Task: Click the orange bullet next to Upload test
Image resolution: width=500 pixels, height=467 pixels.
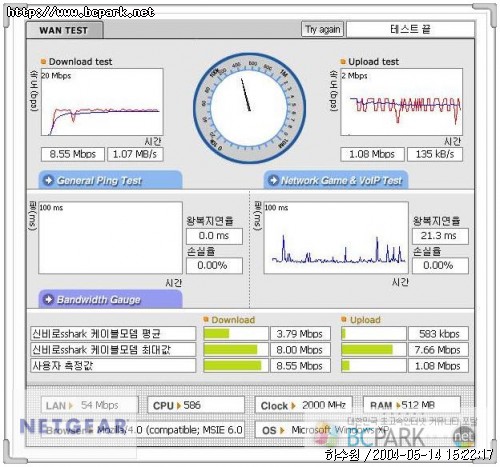Action: [343, 62]
